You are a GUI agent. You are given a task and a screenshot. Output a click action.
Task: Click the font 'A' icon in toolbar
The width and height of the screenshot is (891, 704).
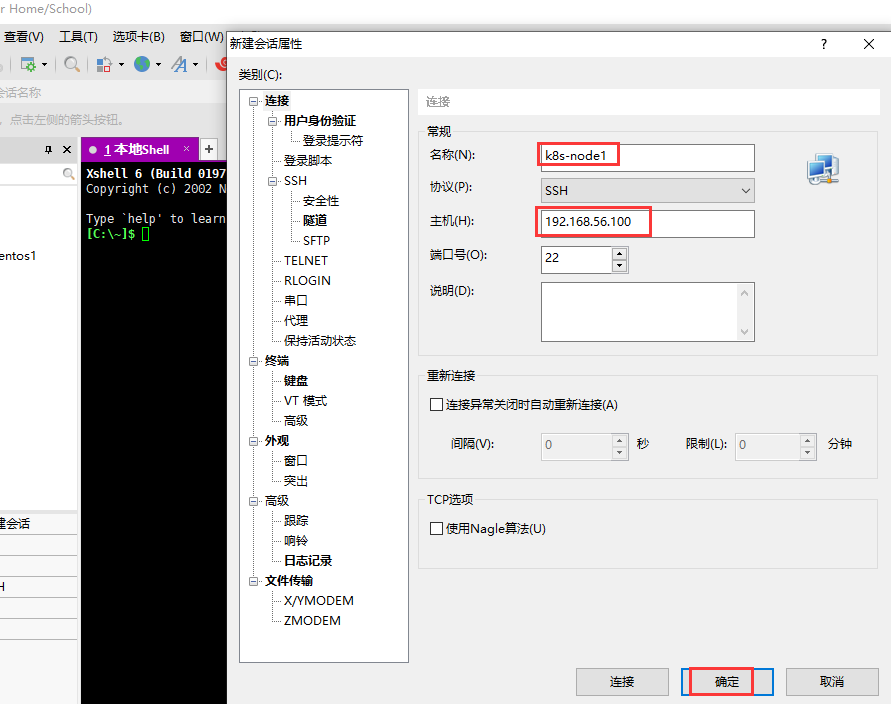pos(180,64)
